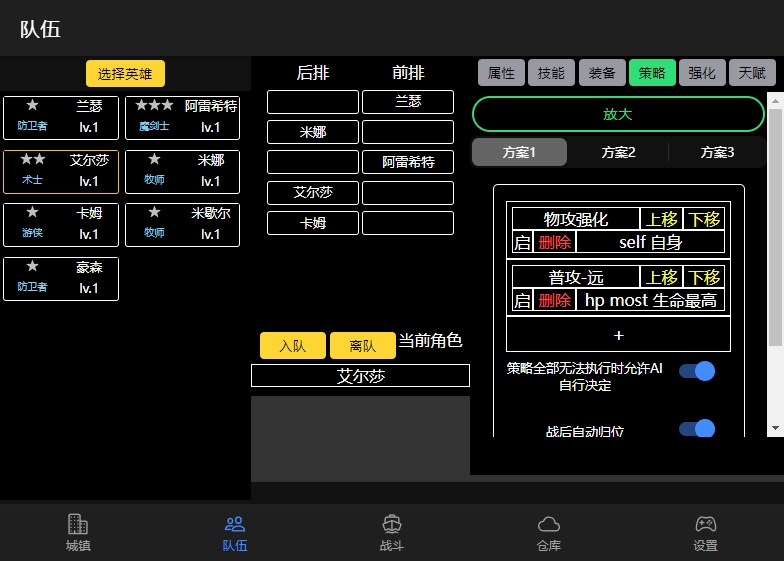This screenshot has height=561, width=784.
Task: Toggle 启 for the 物攻强化 strategy
Action: point(521,242)
